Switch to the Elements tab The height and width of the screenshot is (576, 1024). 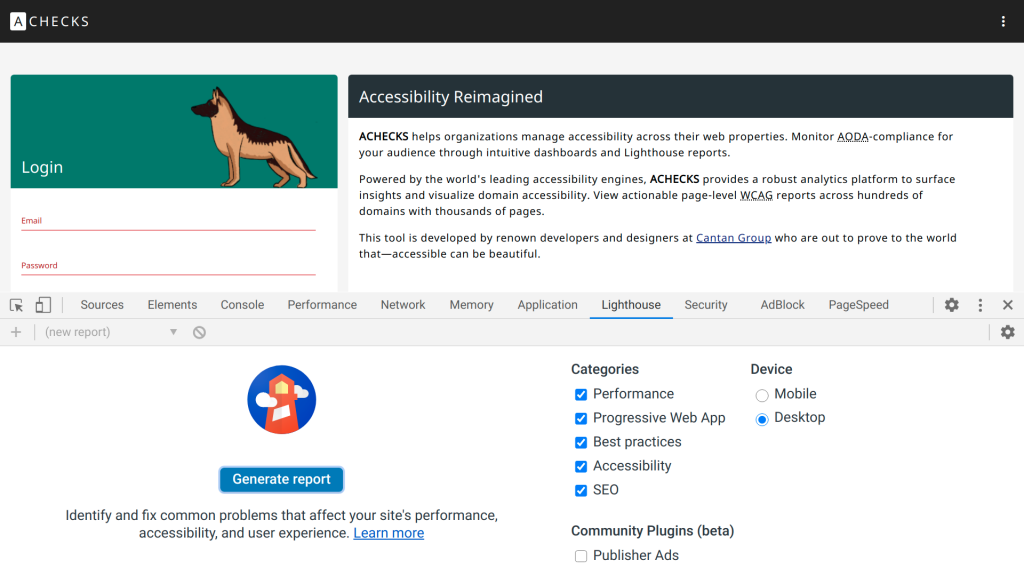pos(172,305)
